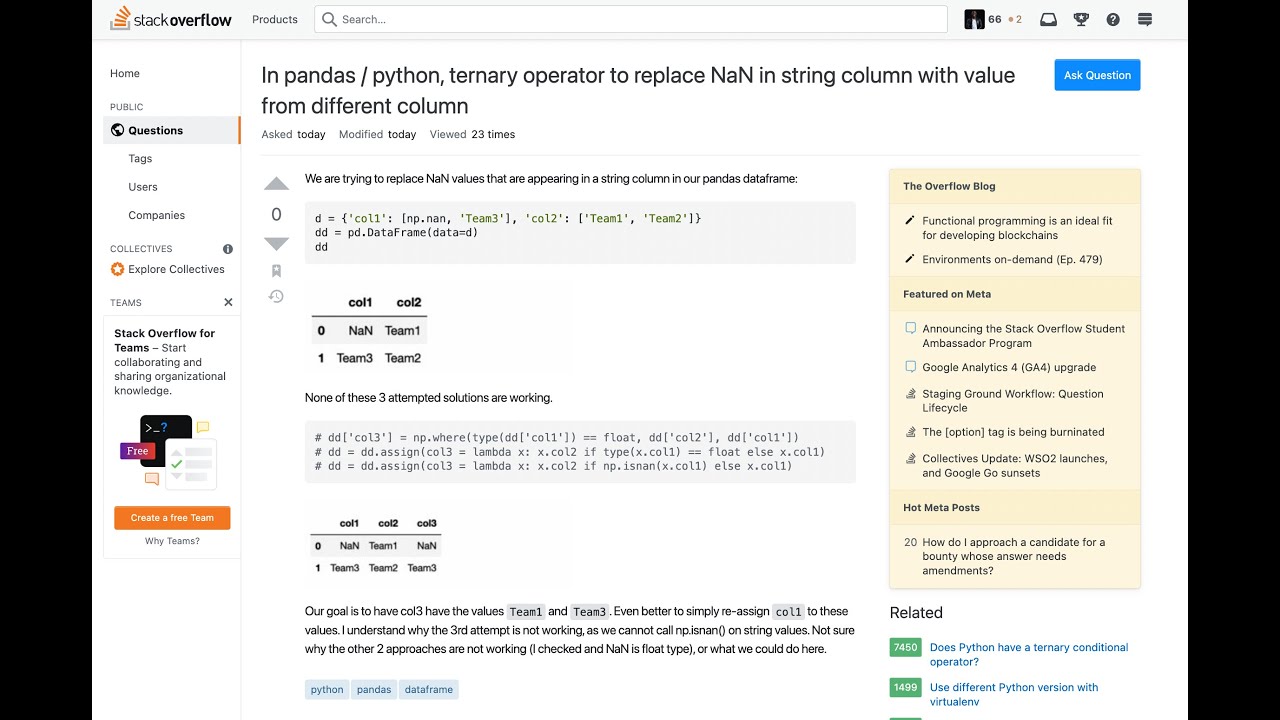
Task: Open Tags in left sidebar
Action: (140, 158)
